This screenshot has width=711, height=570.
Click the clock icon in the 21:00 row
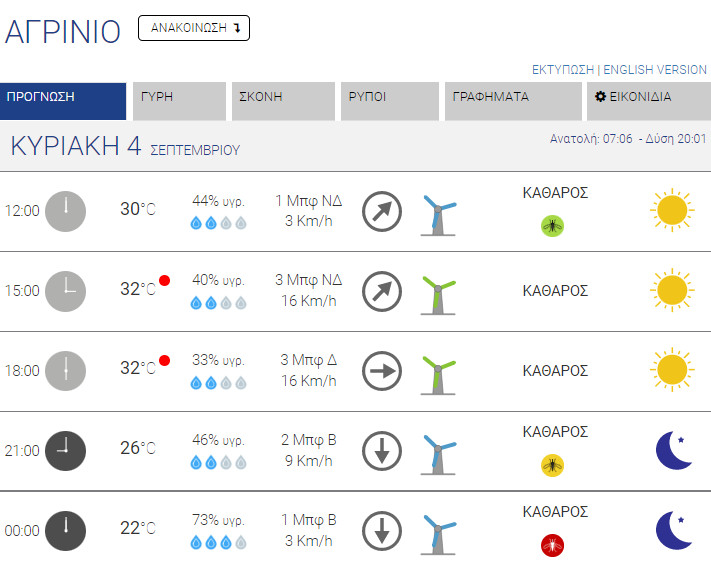point(66,450)
